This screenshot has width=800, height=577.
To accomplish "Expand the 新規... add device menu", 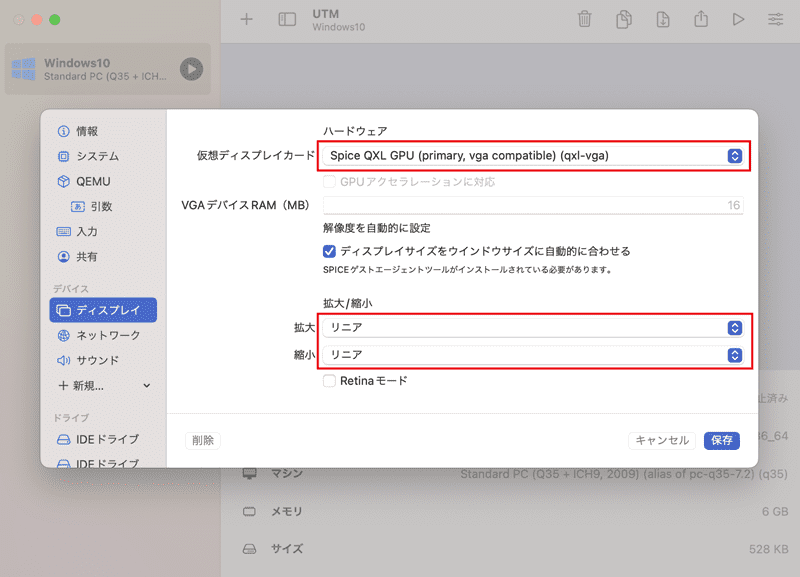I will pyautogui.click(x=104, y=385).
